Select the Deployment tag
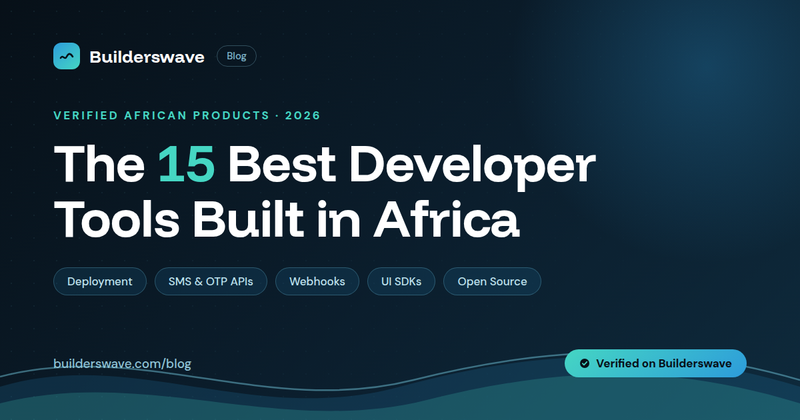 coord(100,281)
